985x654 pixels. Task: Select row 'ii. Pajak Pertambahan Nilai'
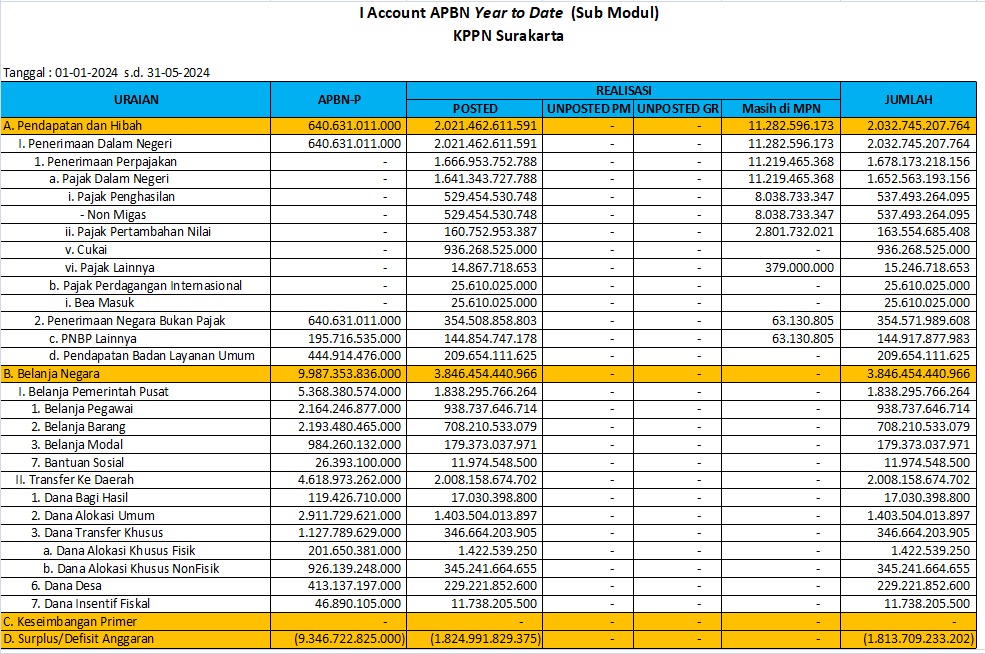[489, 232]
